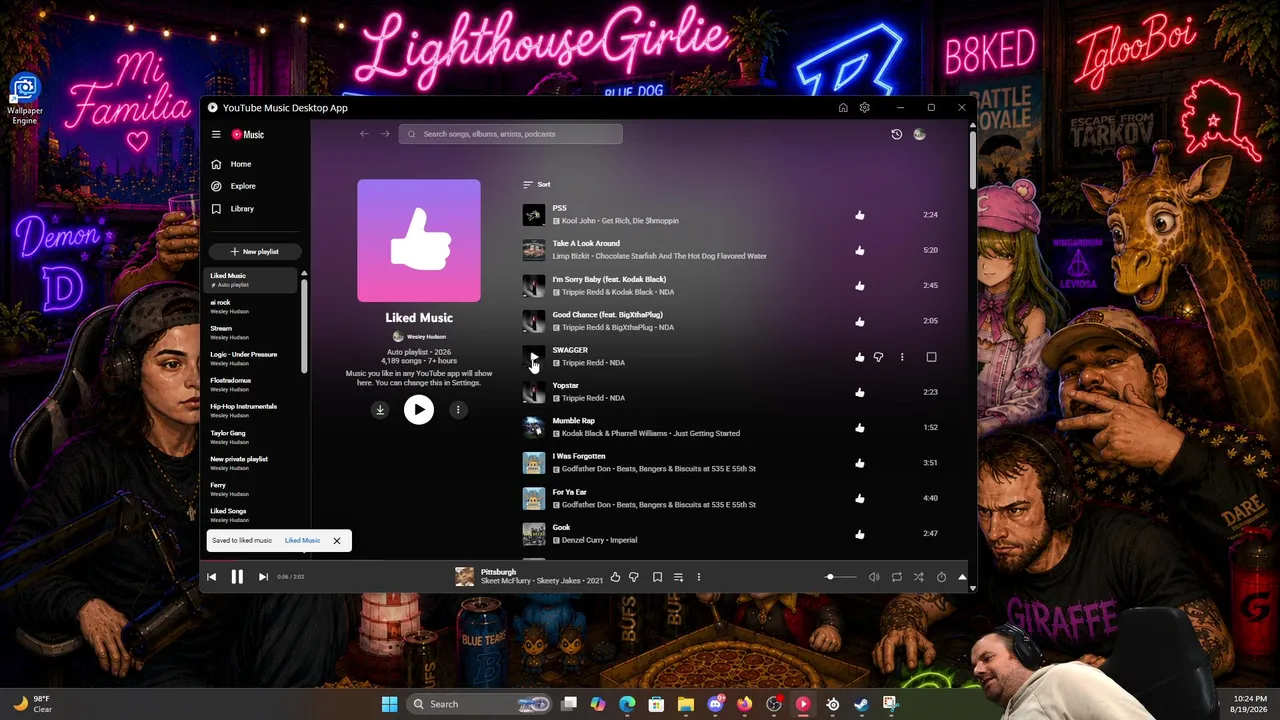
Task: Go back with the left arrow
Action: tap(364, 134)
